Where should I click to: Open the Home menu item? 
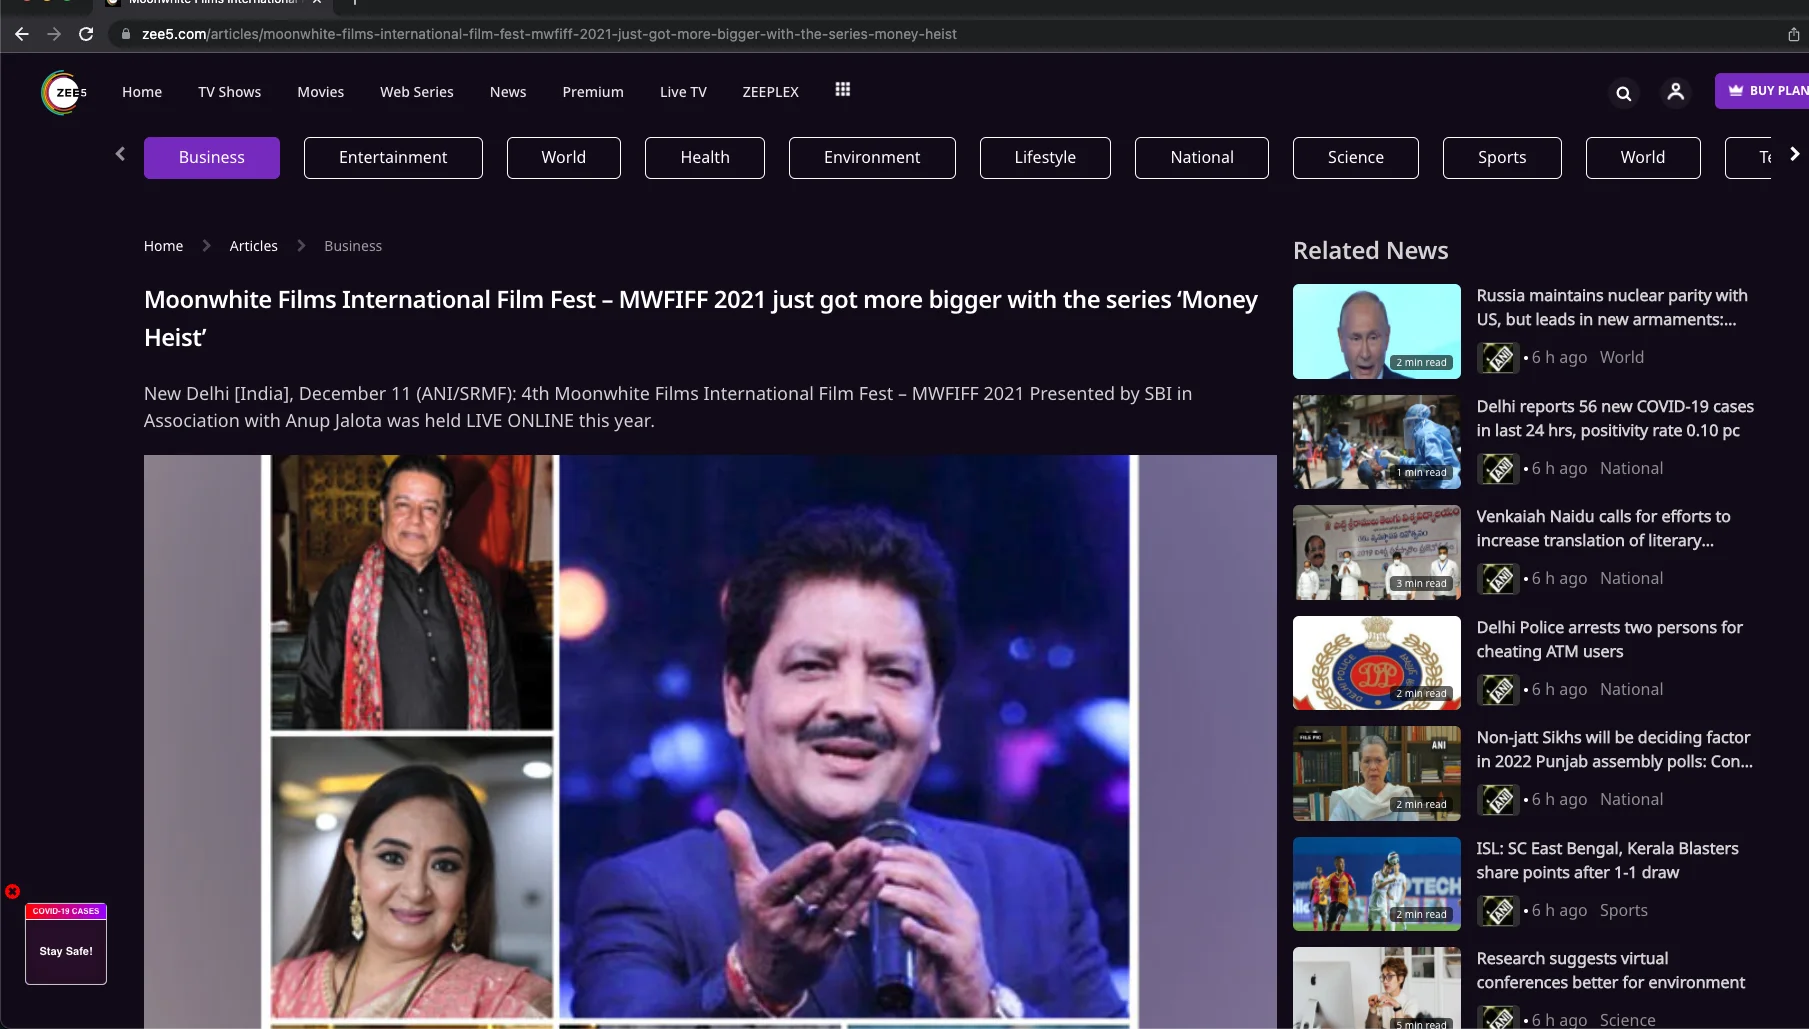[x=142, y=92]
